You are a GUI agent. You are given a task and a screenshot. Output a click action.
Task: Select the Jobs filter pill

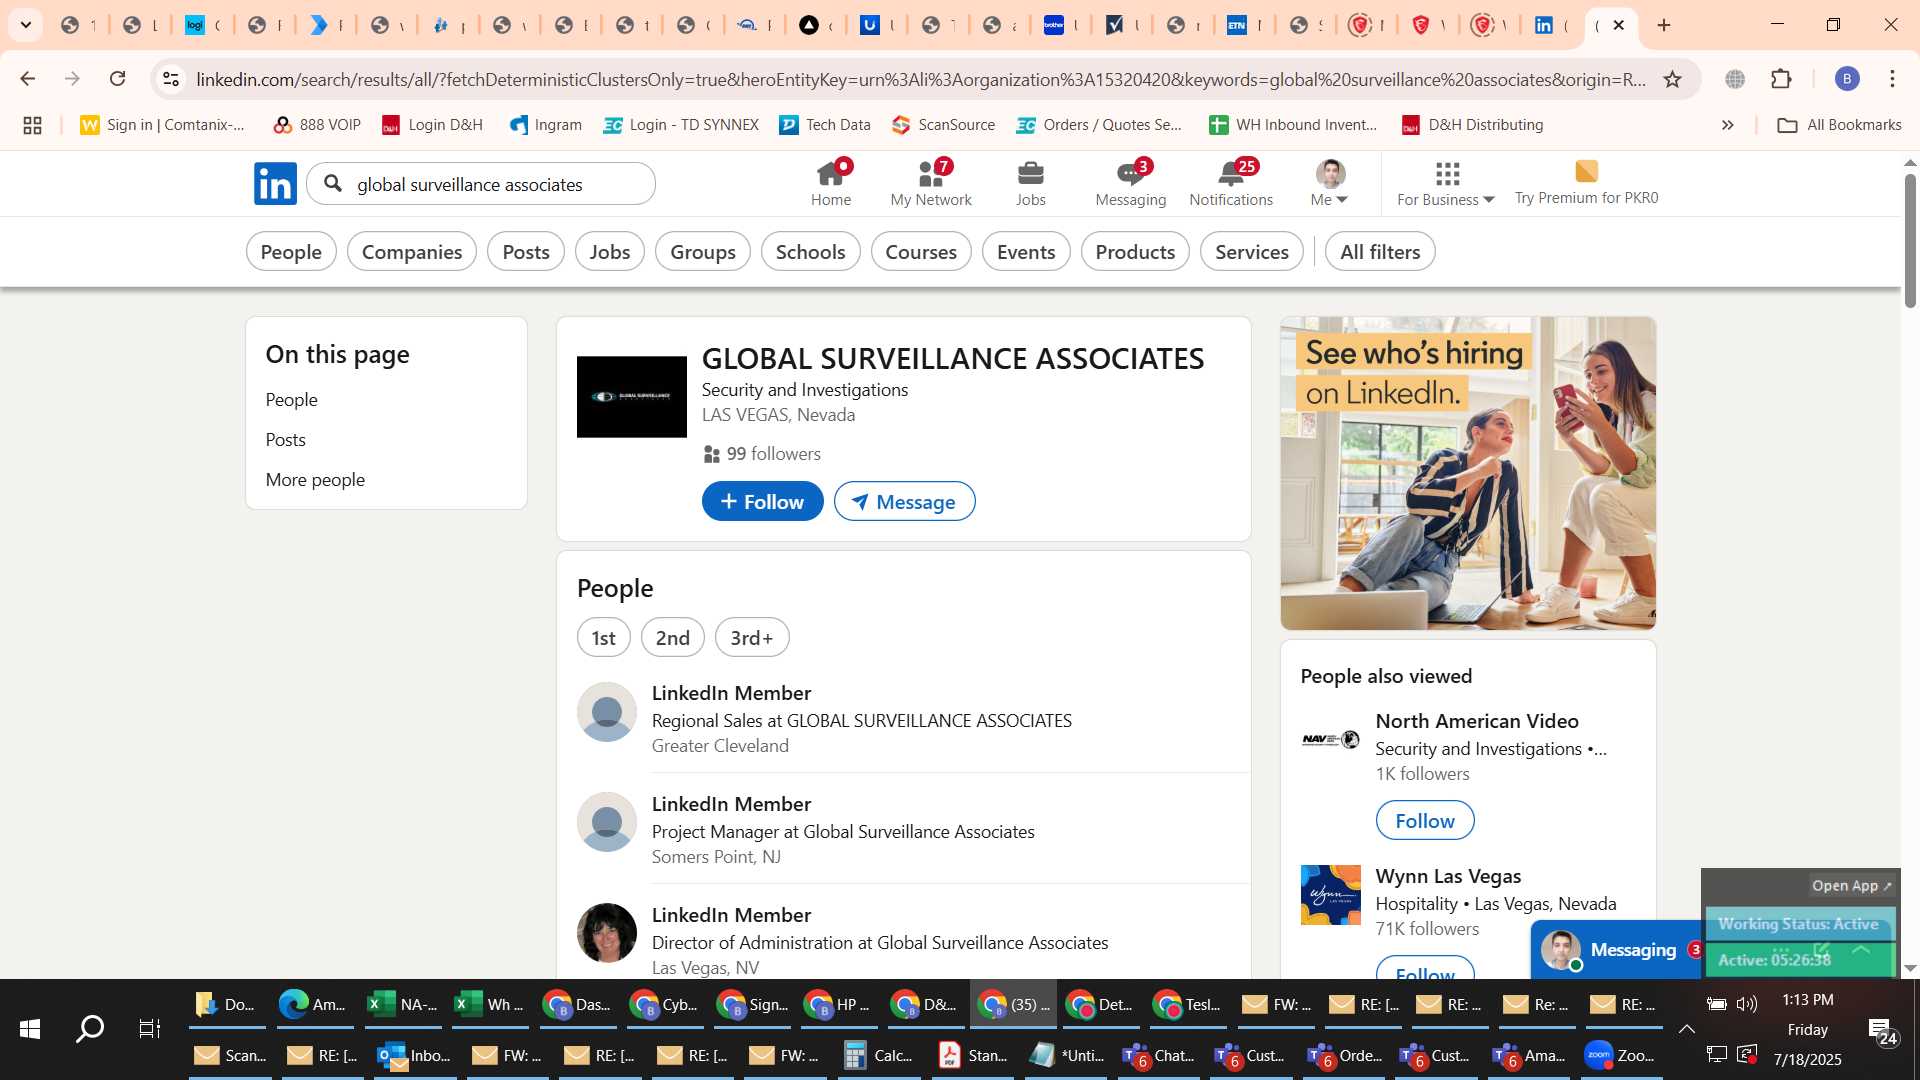point(610,252)
